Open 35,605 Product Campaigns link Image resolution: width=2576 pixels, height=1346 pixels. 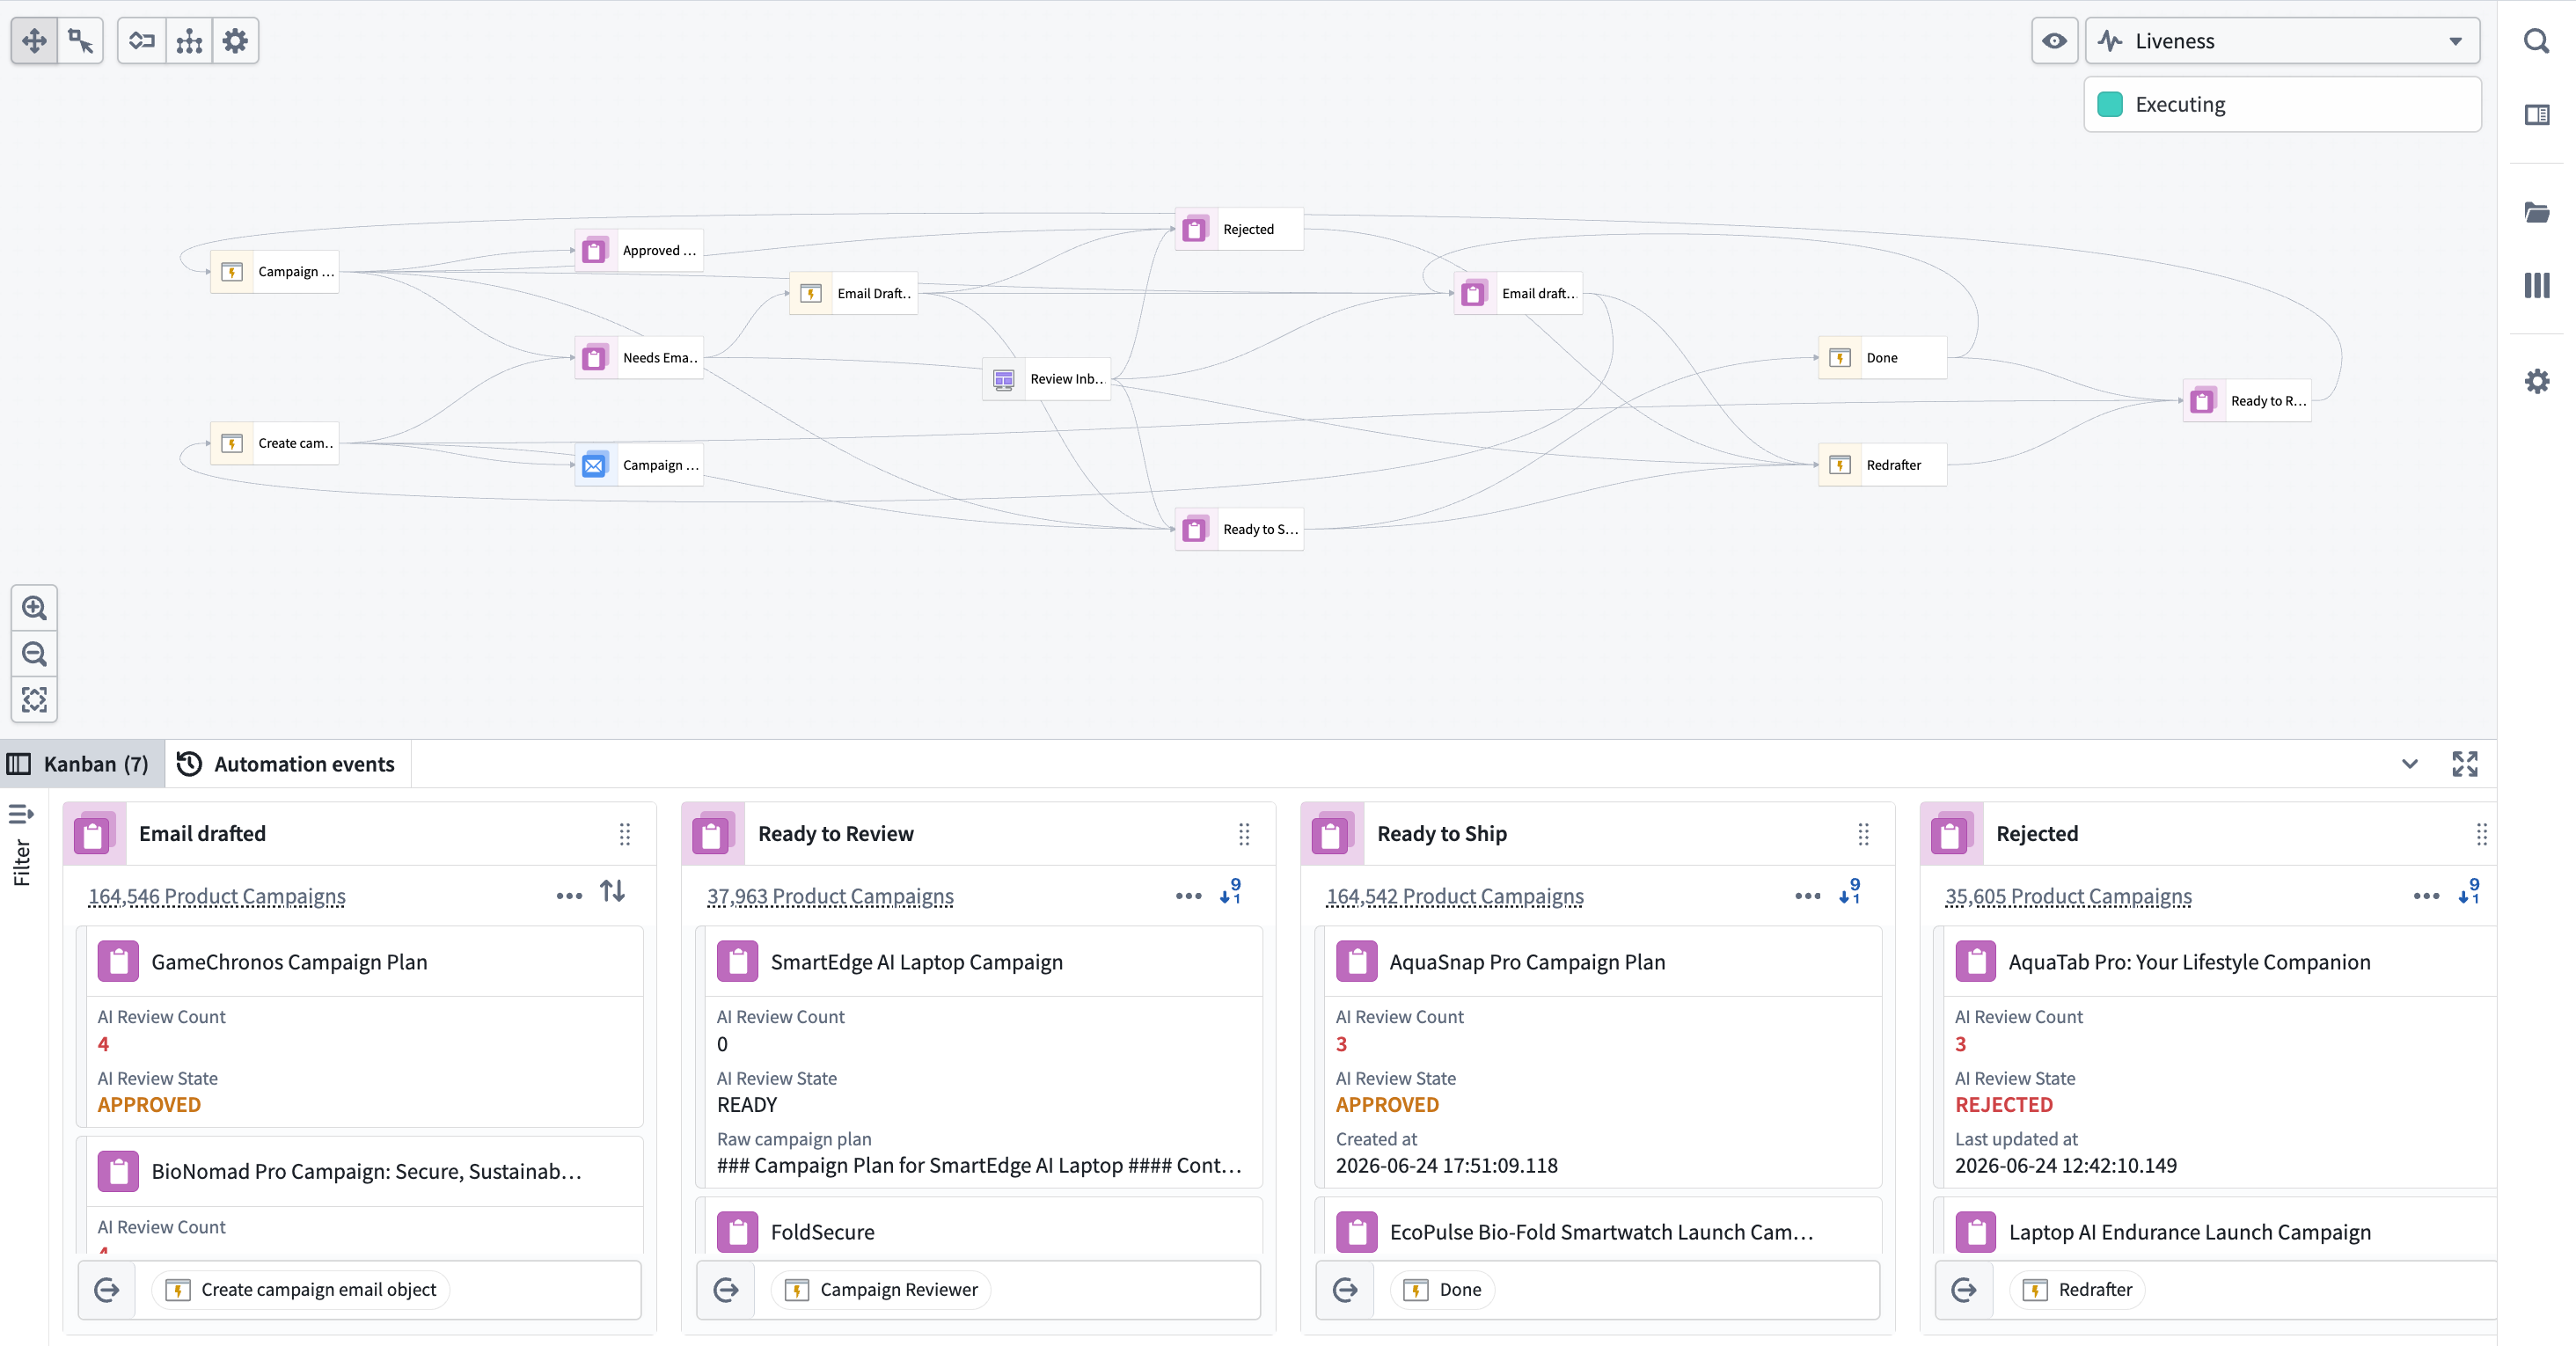[2068, 896]
